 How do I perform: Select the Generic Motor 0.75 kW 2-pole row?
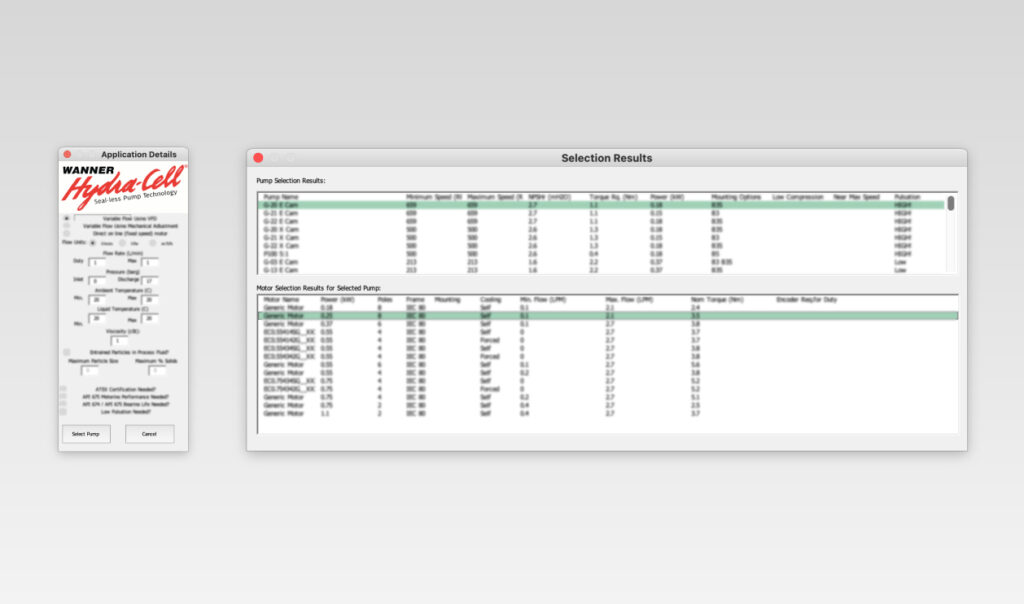[x=608, y=405]
